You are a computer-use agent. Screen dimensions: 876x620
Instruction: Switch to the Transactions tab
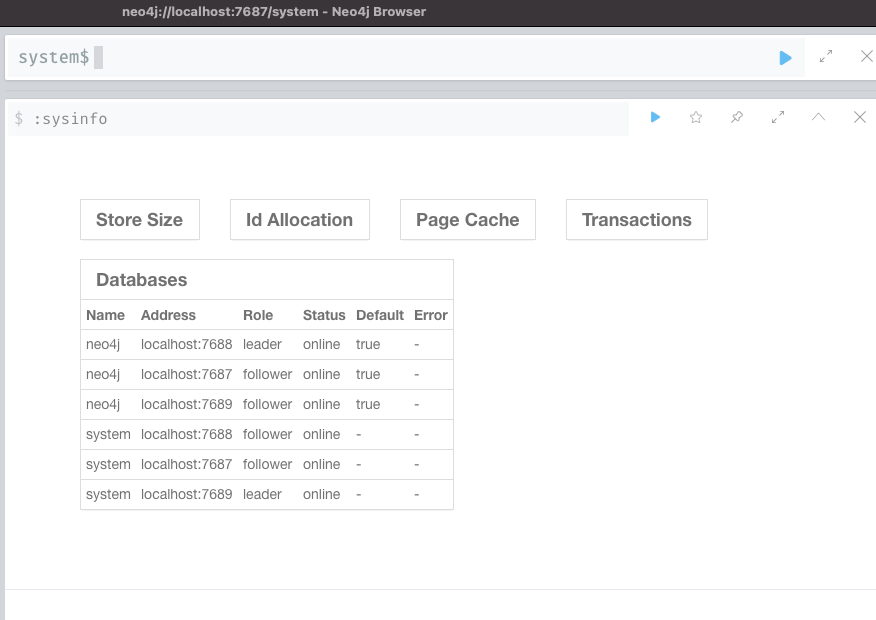(x=636, y=219)
